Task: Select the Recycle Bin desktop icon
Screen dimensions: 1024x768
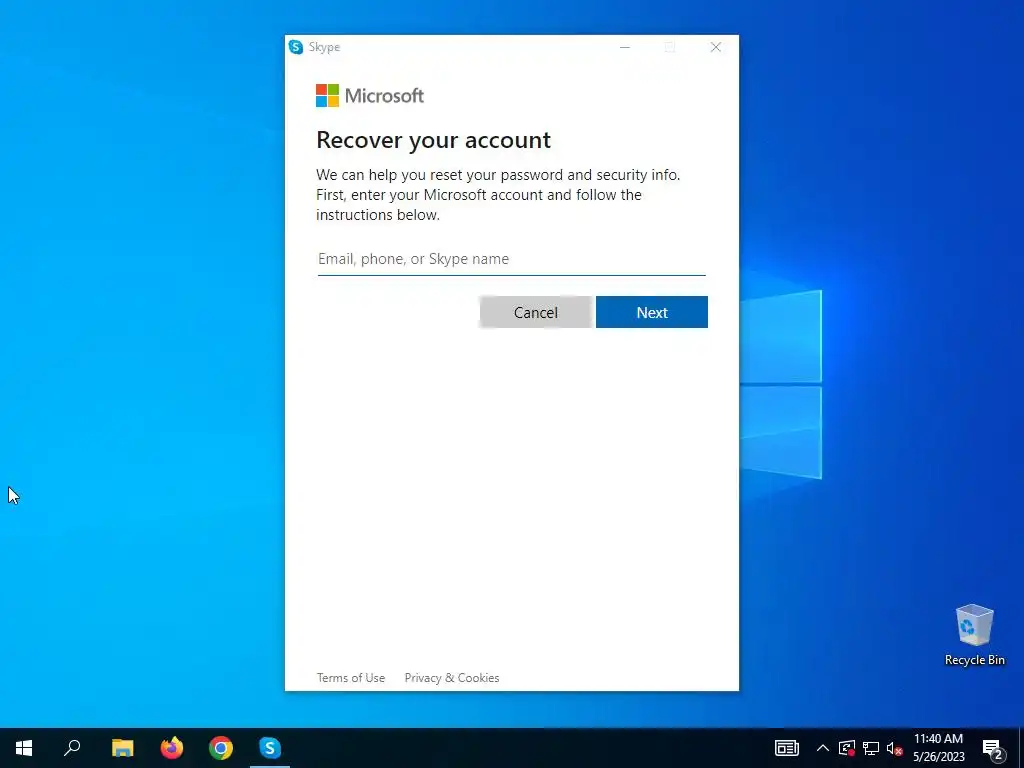Action: tap(974, 635)
